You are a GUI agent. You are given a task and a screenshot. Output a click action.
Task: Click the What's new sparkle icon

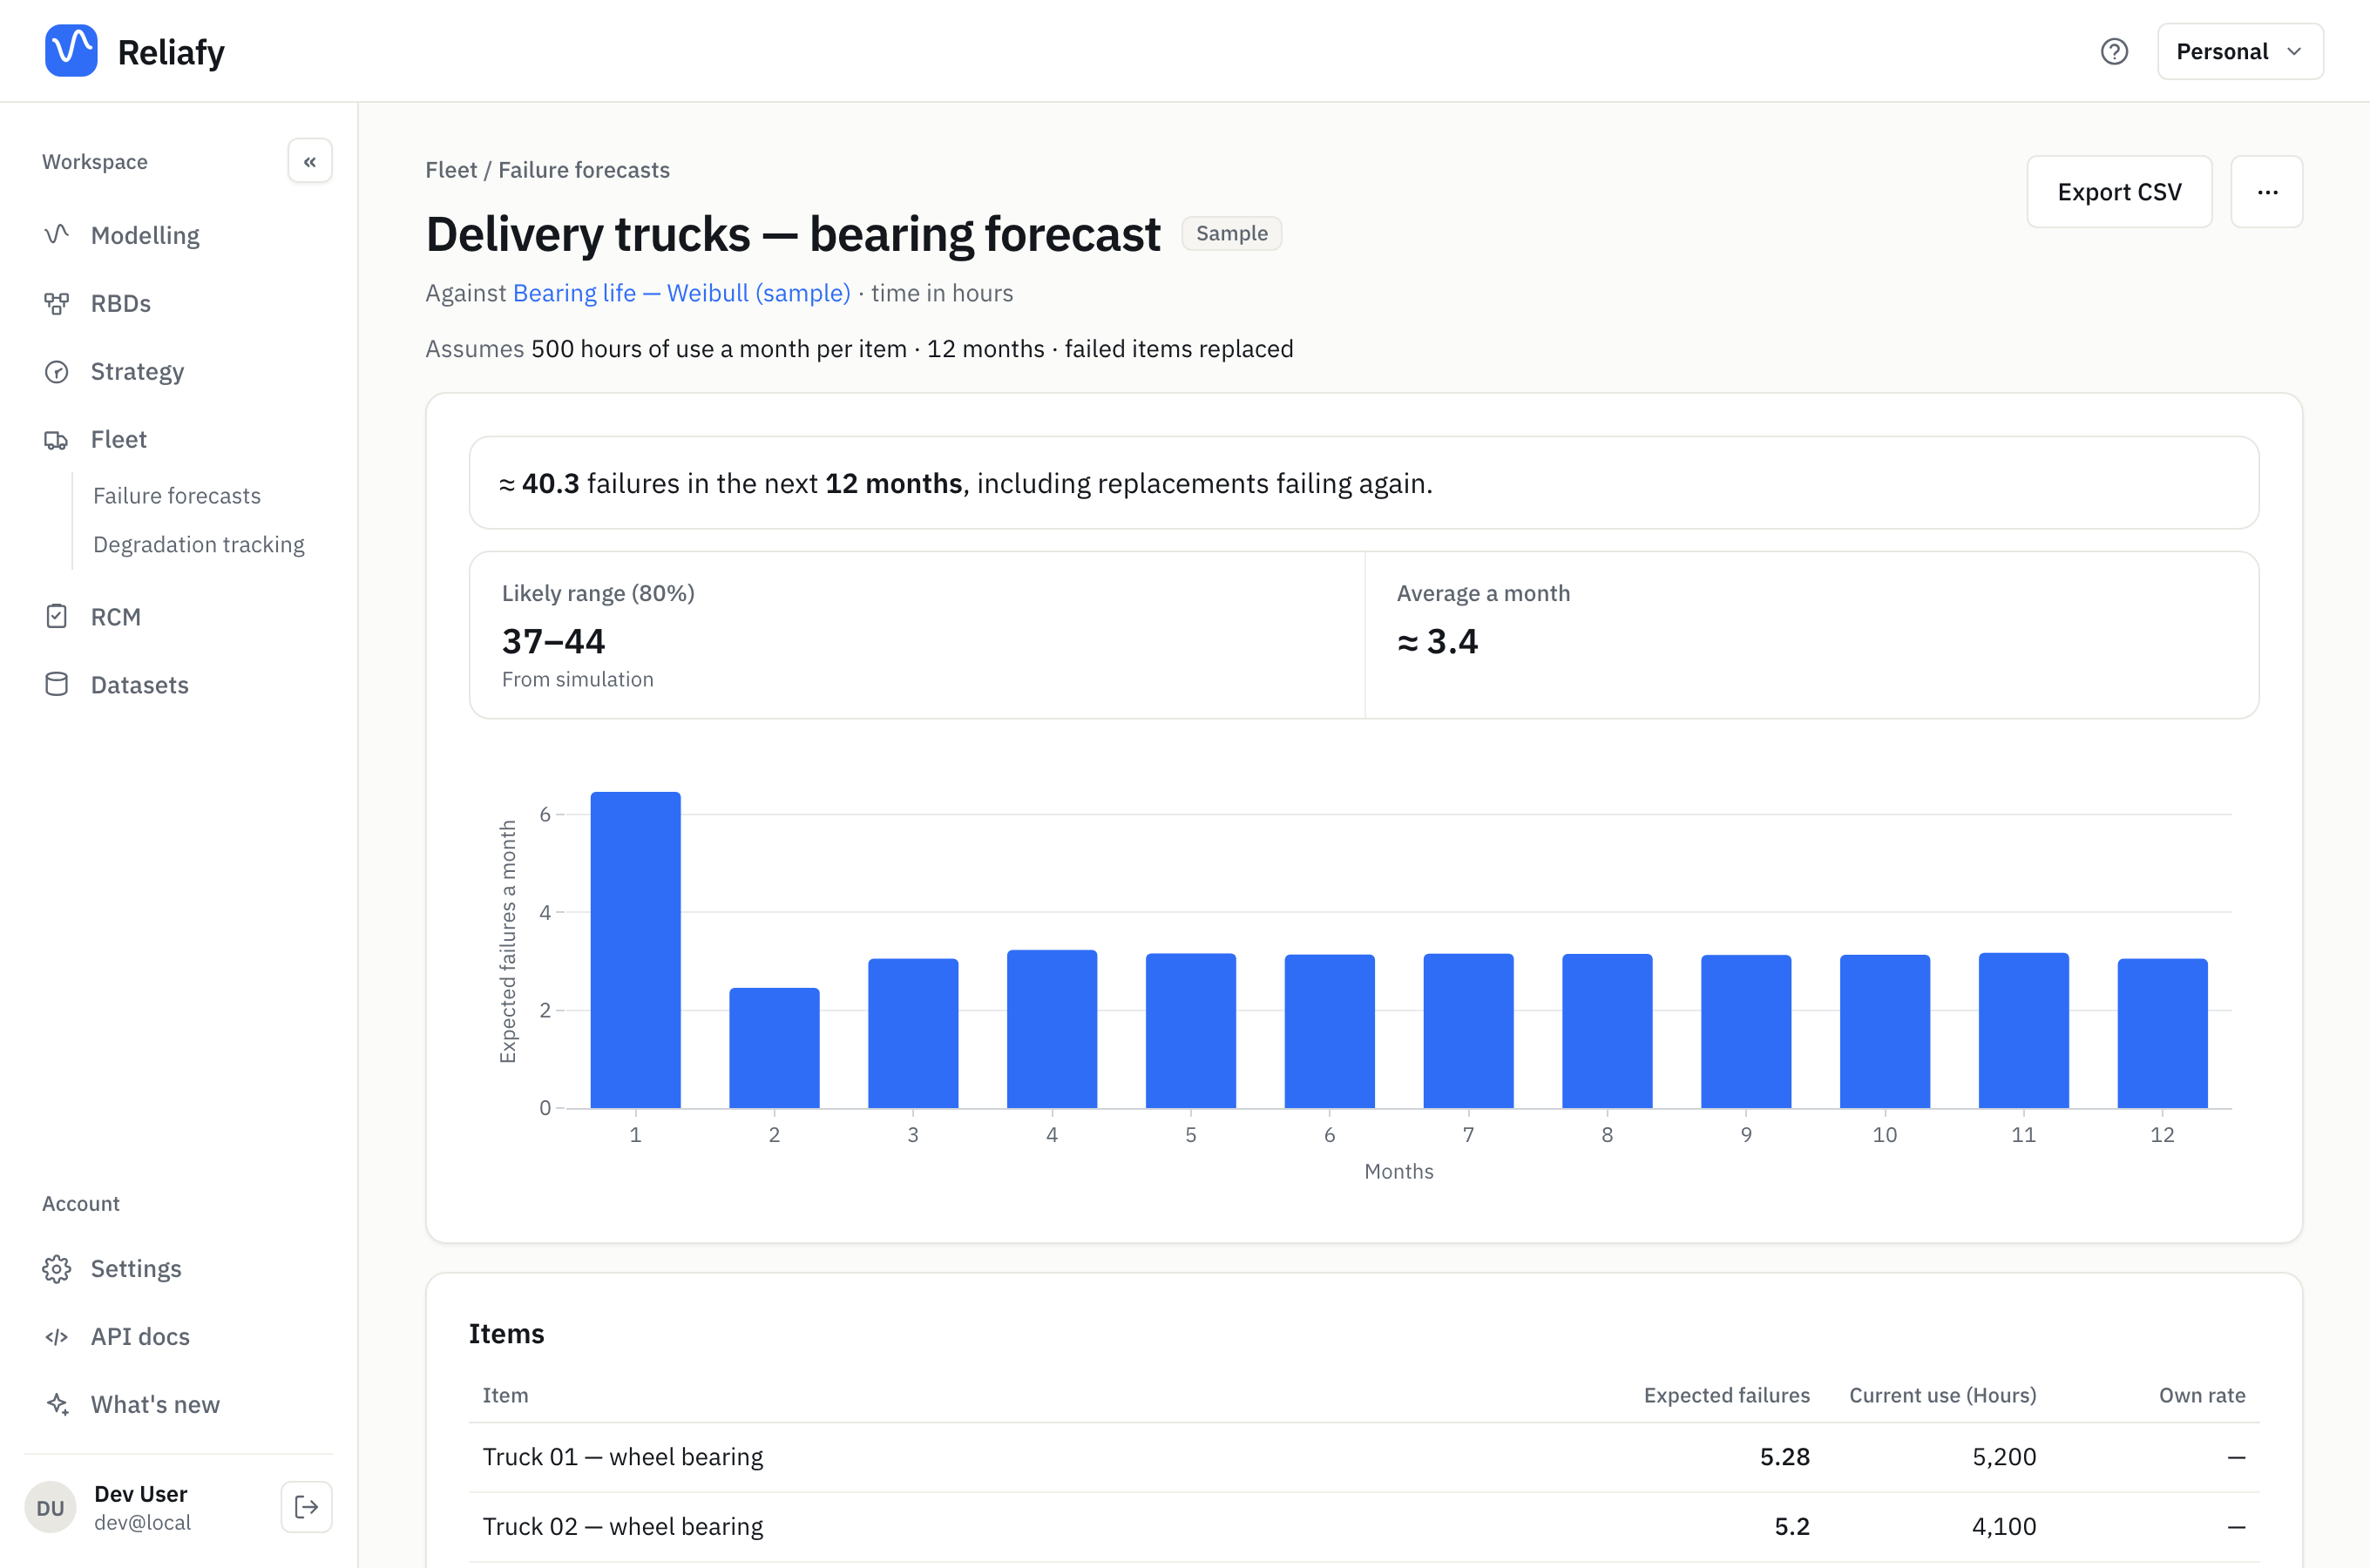pyautogui.click(x=57, y=1405)
